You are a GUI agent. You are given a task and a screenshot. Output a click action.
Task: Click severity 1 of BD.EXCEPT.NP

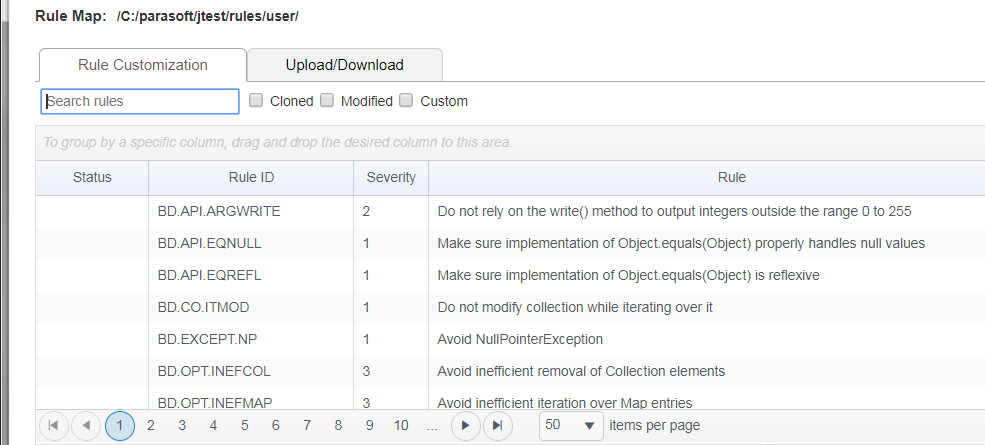click(366, 339)
